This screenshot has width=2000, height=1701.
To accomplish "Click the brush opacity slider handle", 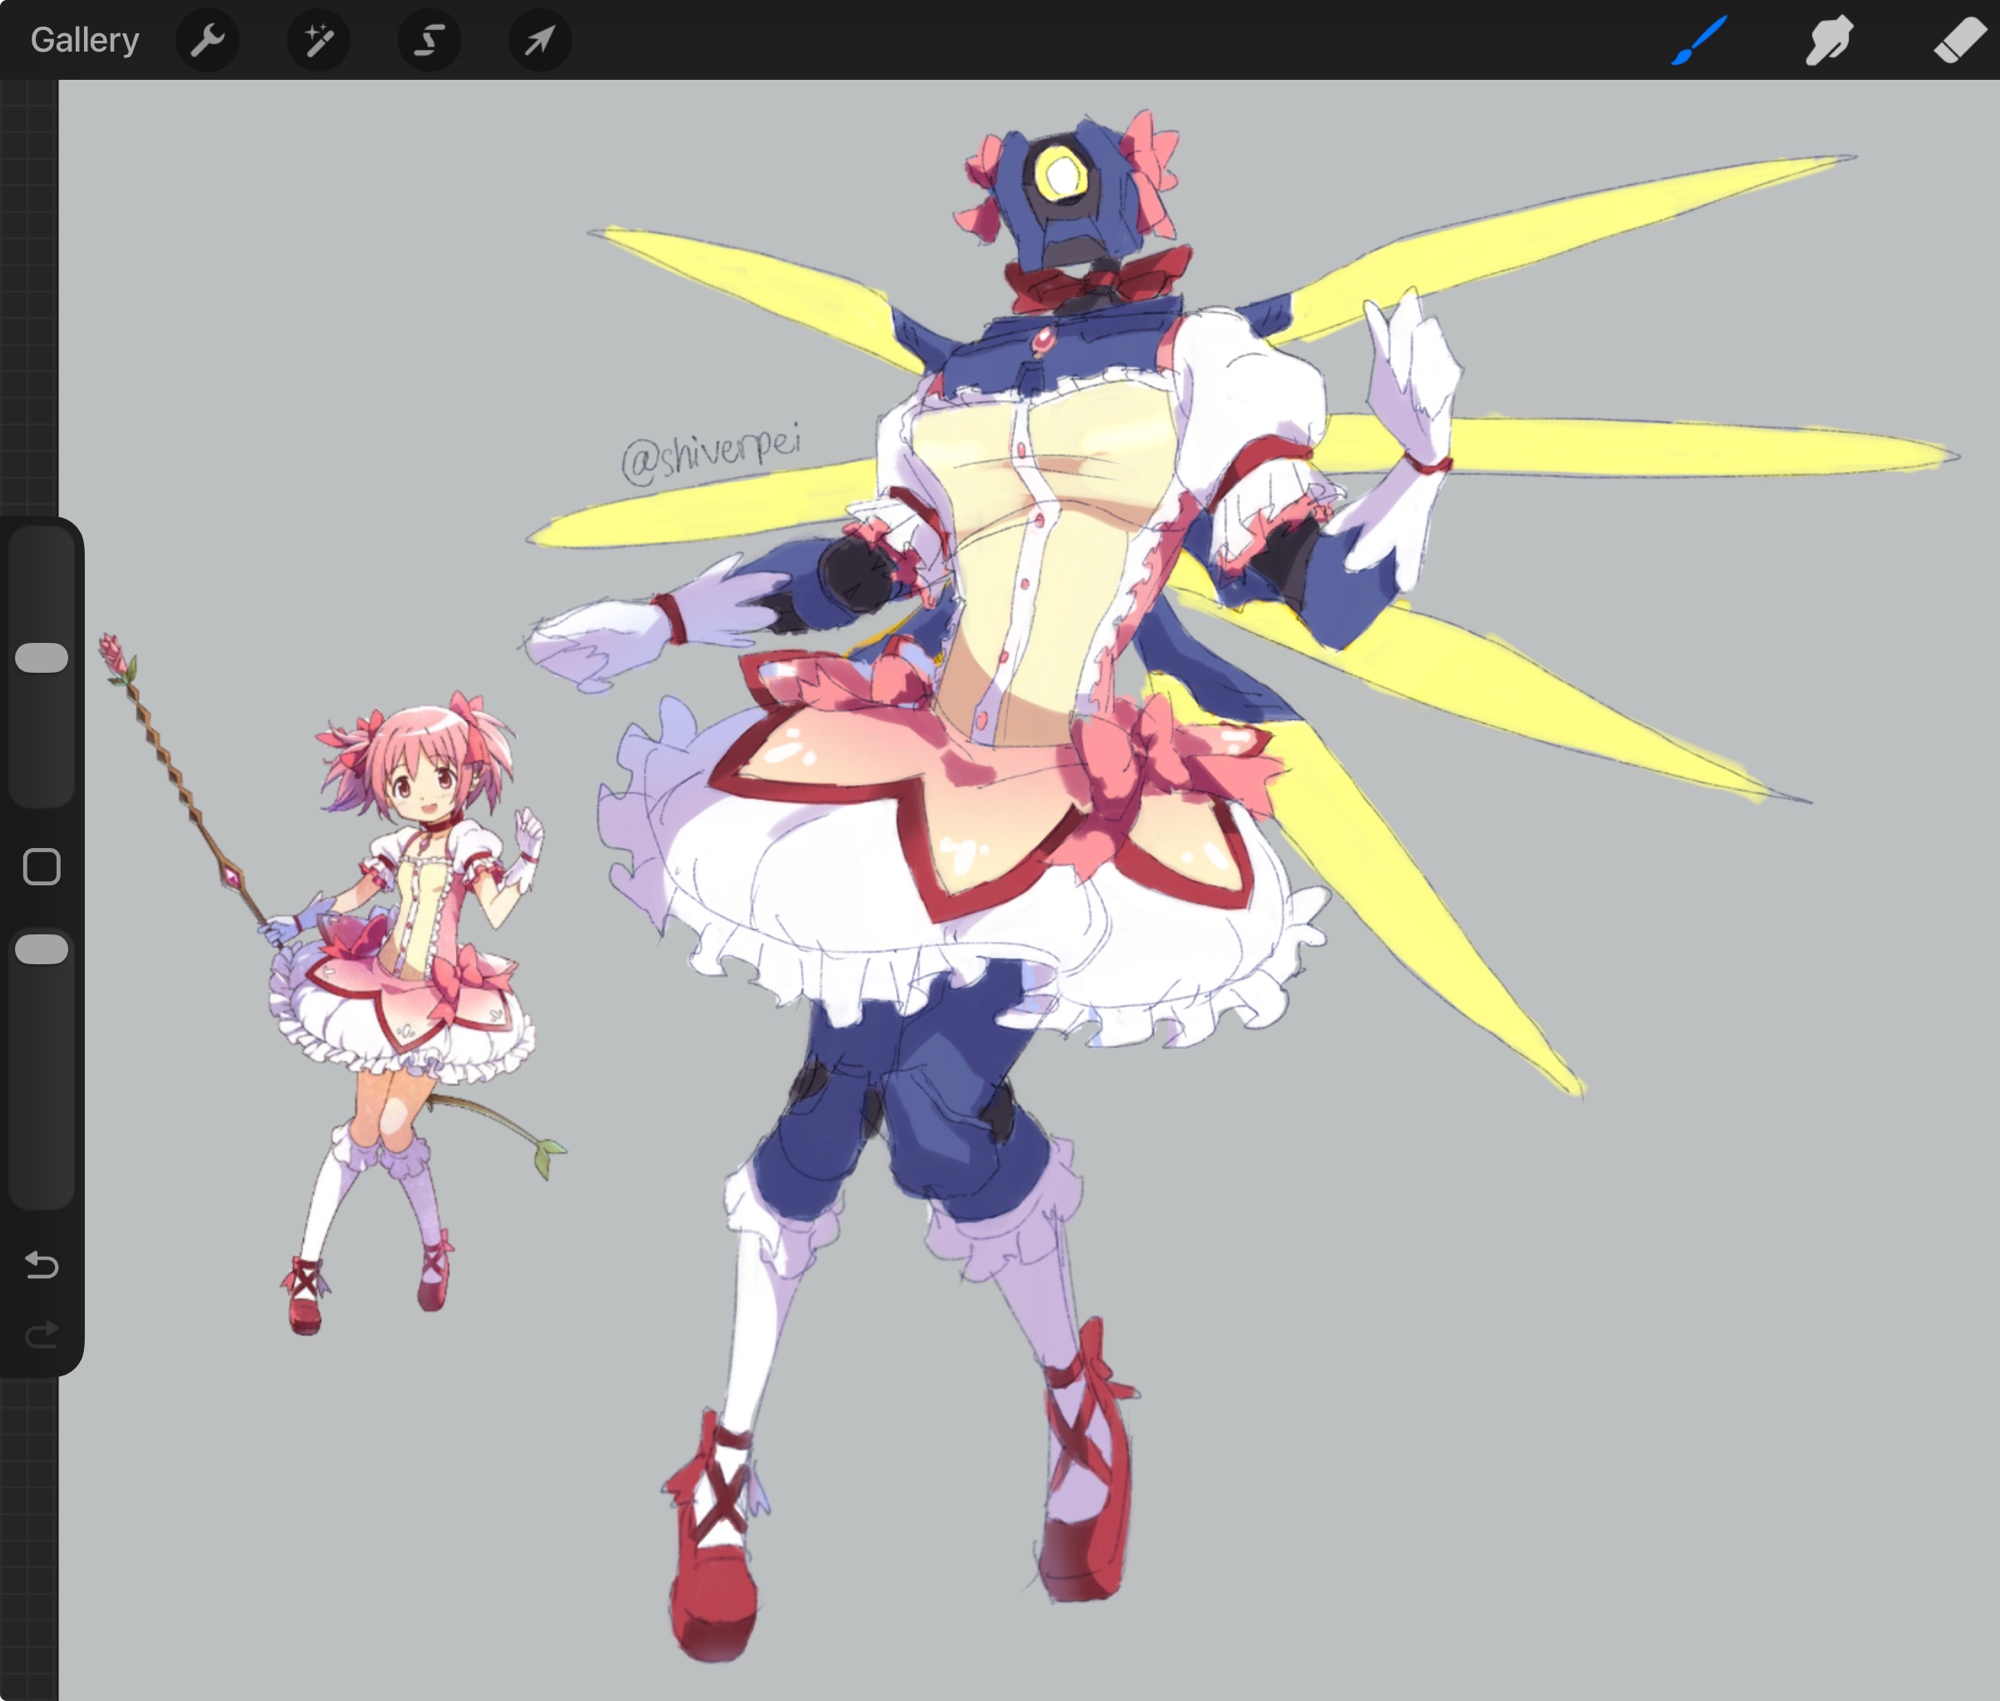I will pos(42,949).
